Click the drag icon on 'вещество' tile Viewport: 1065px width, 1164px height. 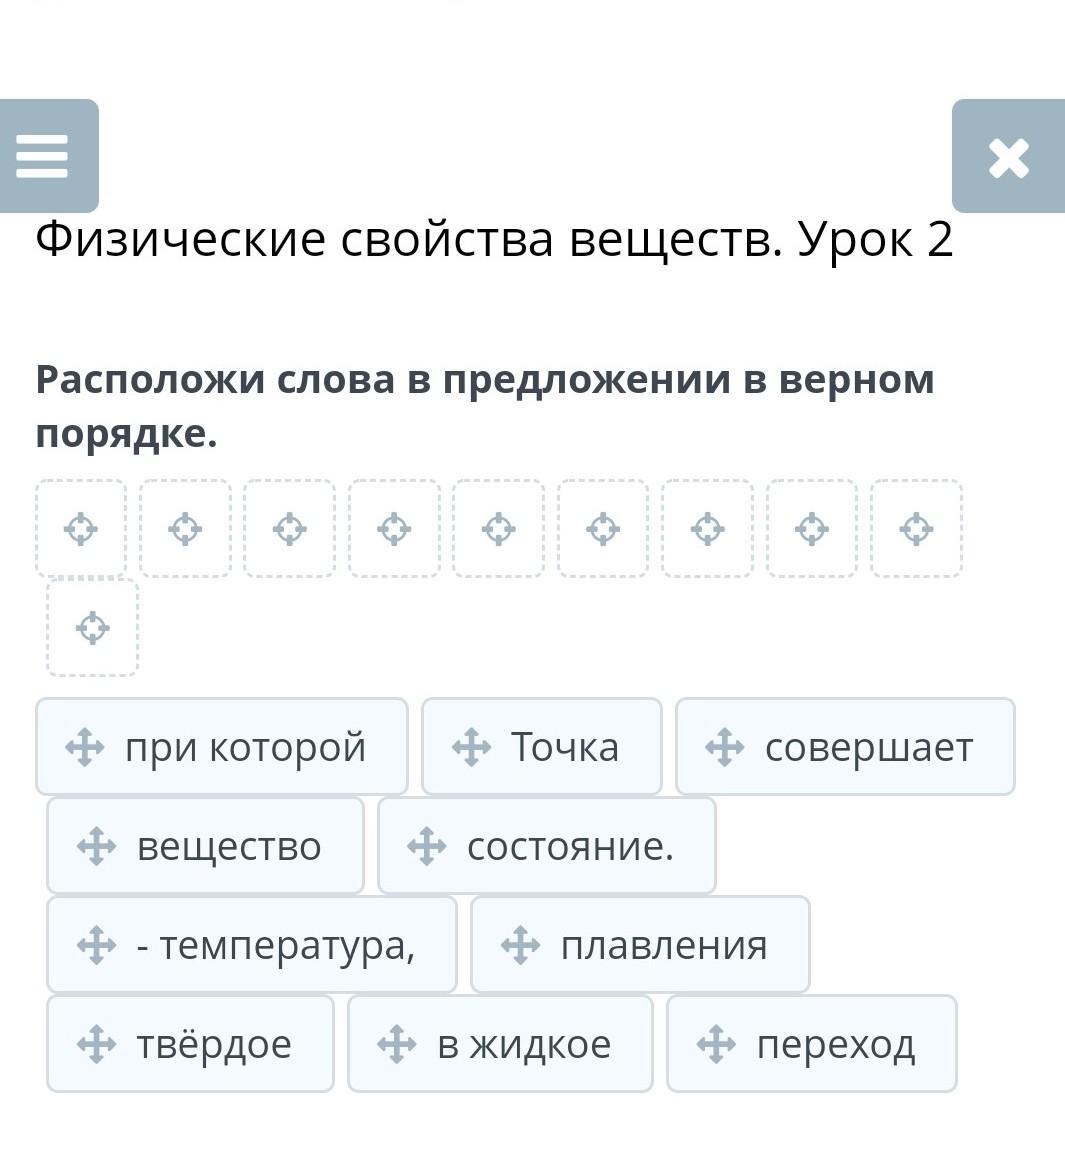96,846
